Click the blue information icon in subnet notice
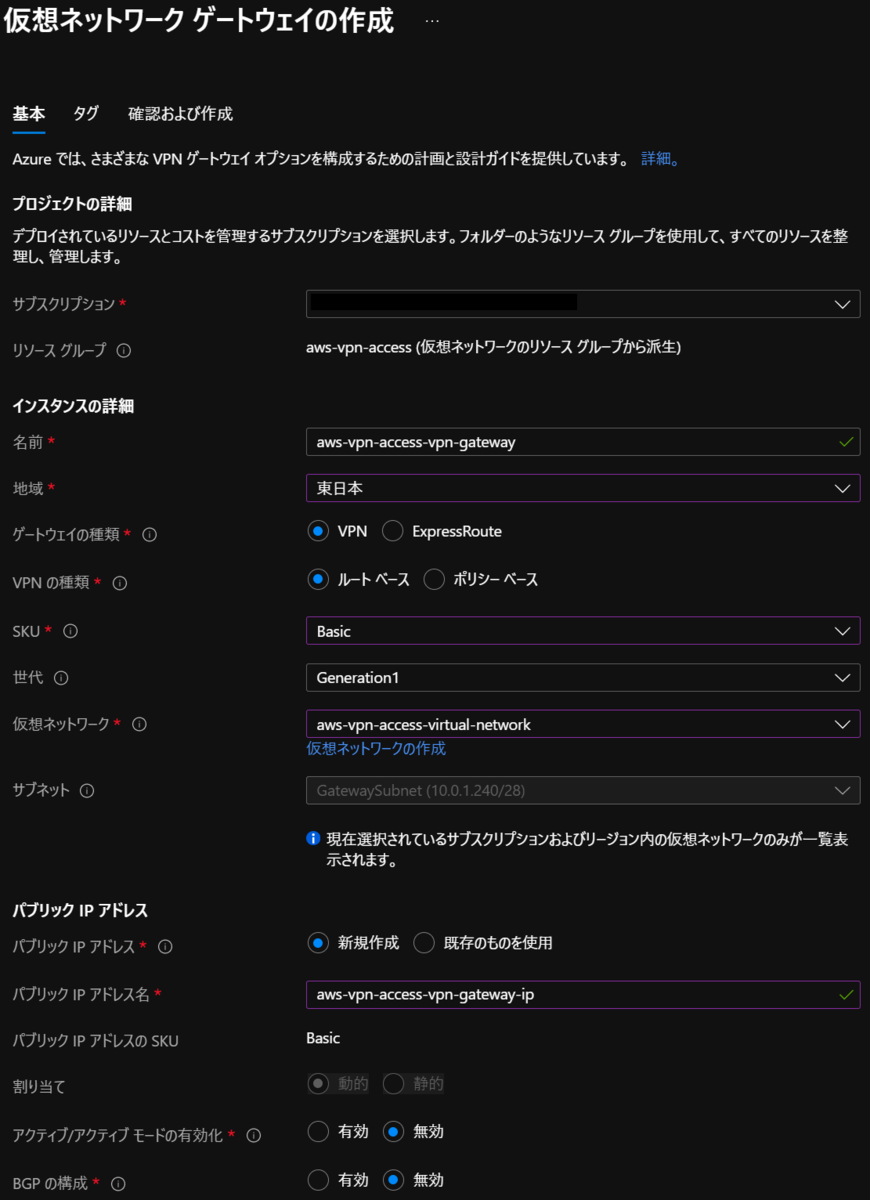 coord(314,838)
